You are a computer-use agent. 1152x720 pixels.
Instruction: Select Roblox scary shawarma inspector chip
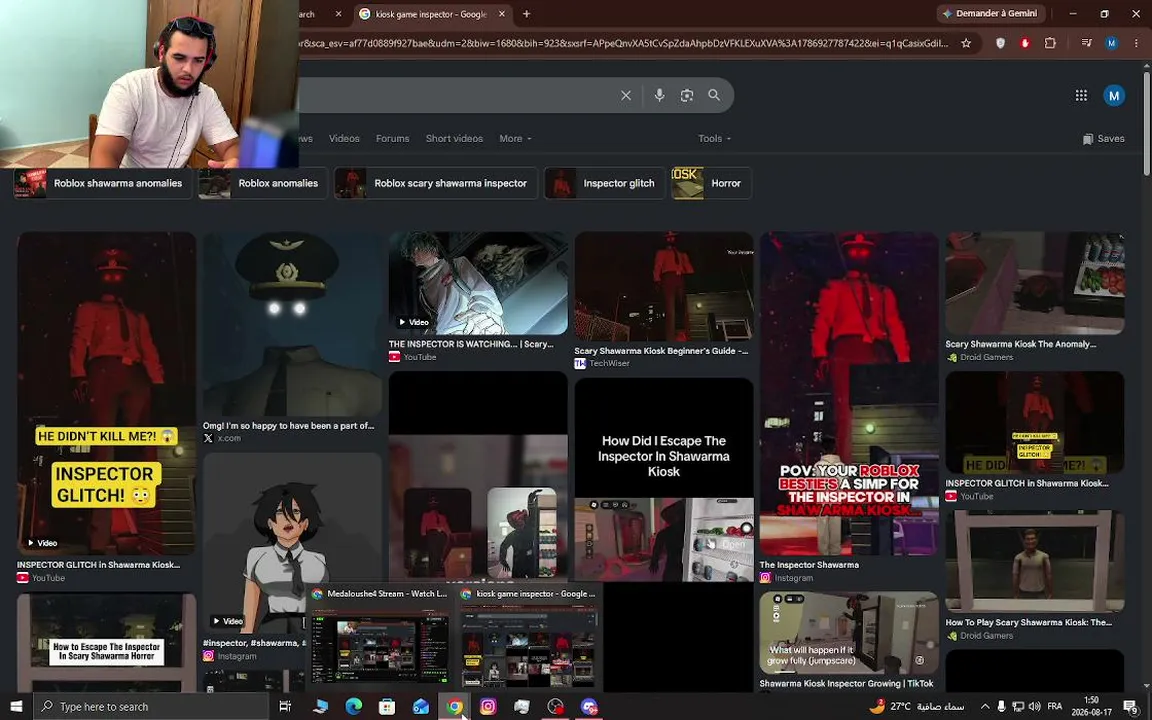(436, 184)
